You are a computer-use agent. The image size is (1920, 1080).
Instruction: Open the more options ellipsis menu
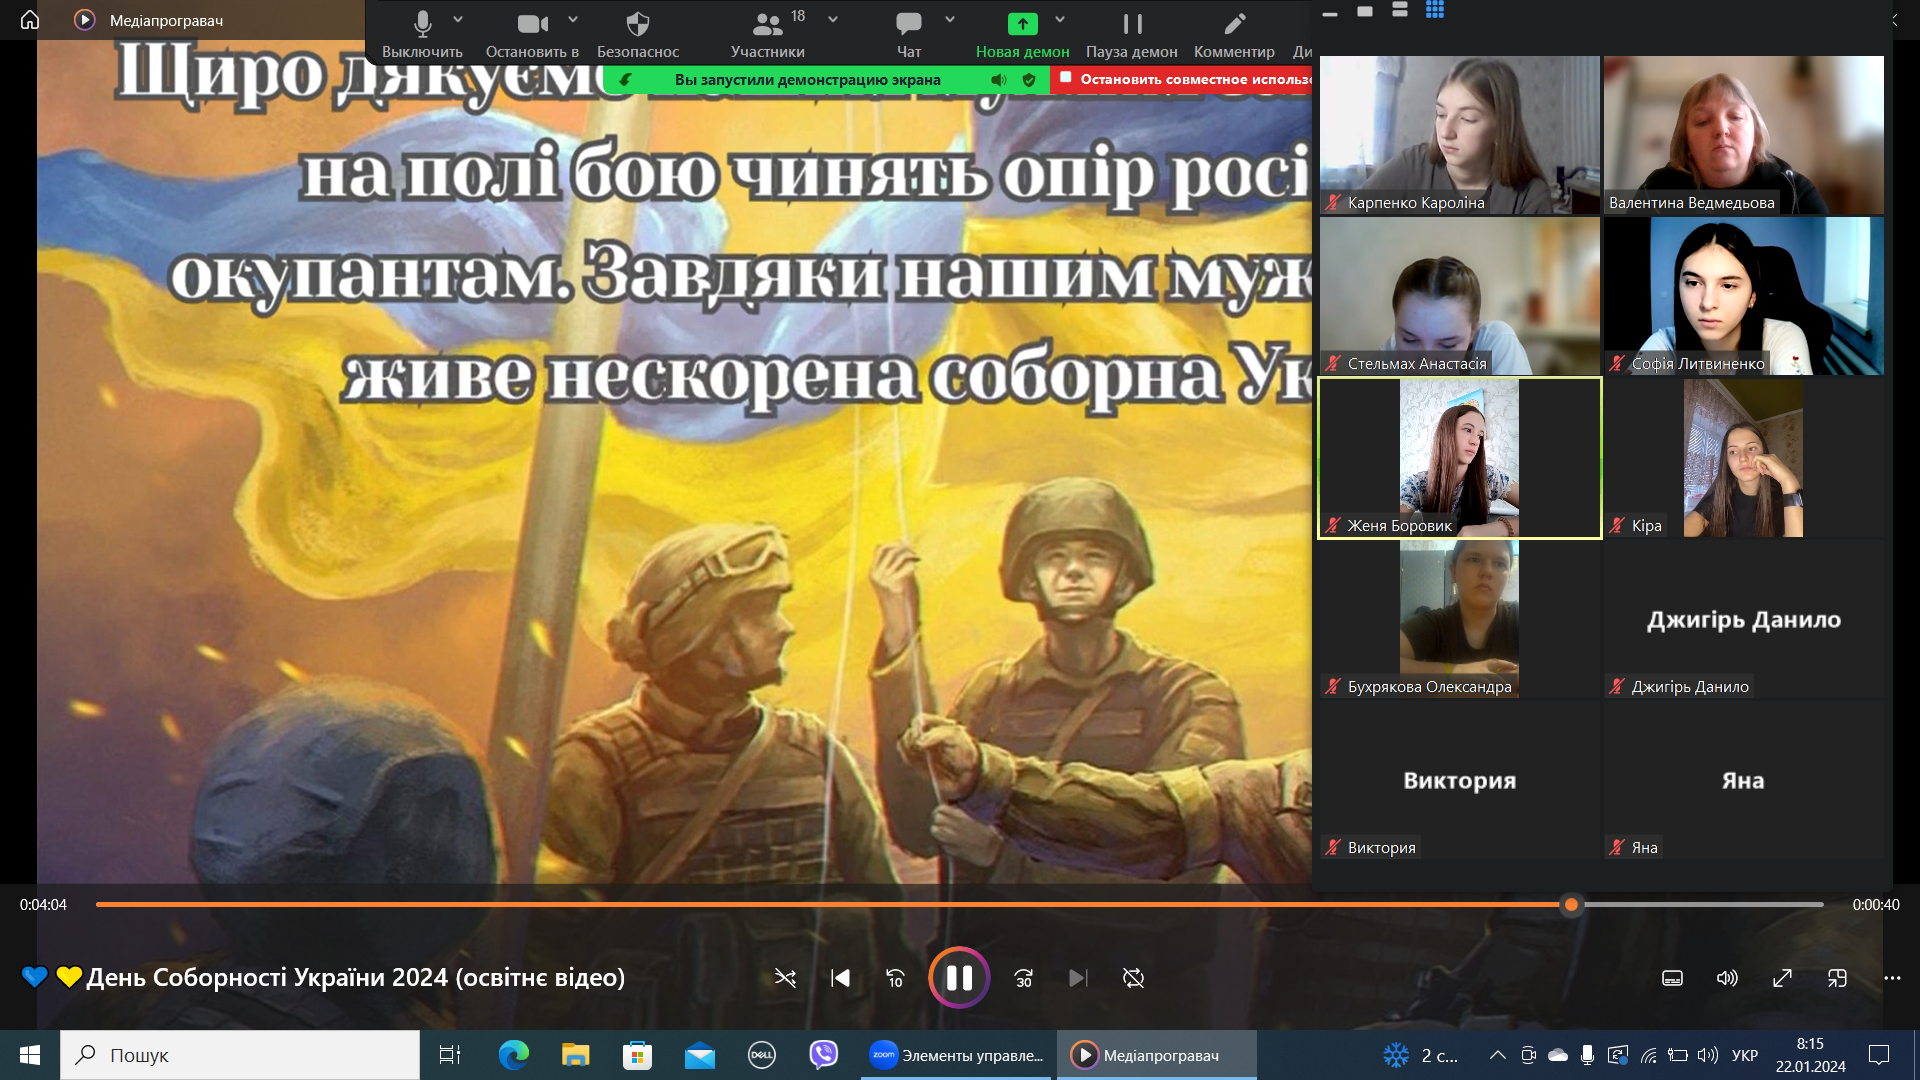(1892, 978)
